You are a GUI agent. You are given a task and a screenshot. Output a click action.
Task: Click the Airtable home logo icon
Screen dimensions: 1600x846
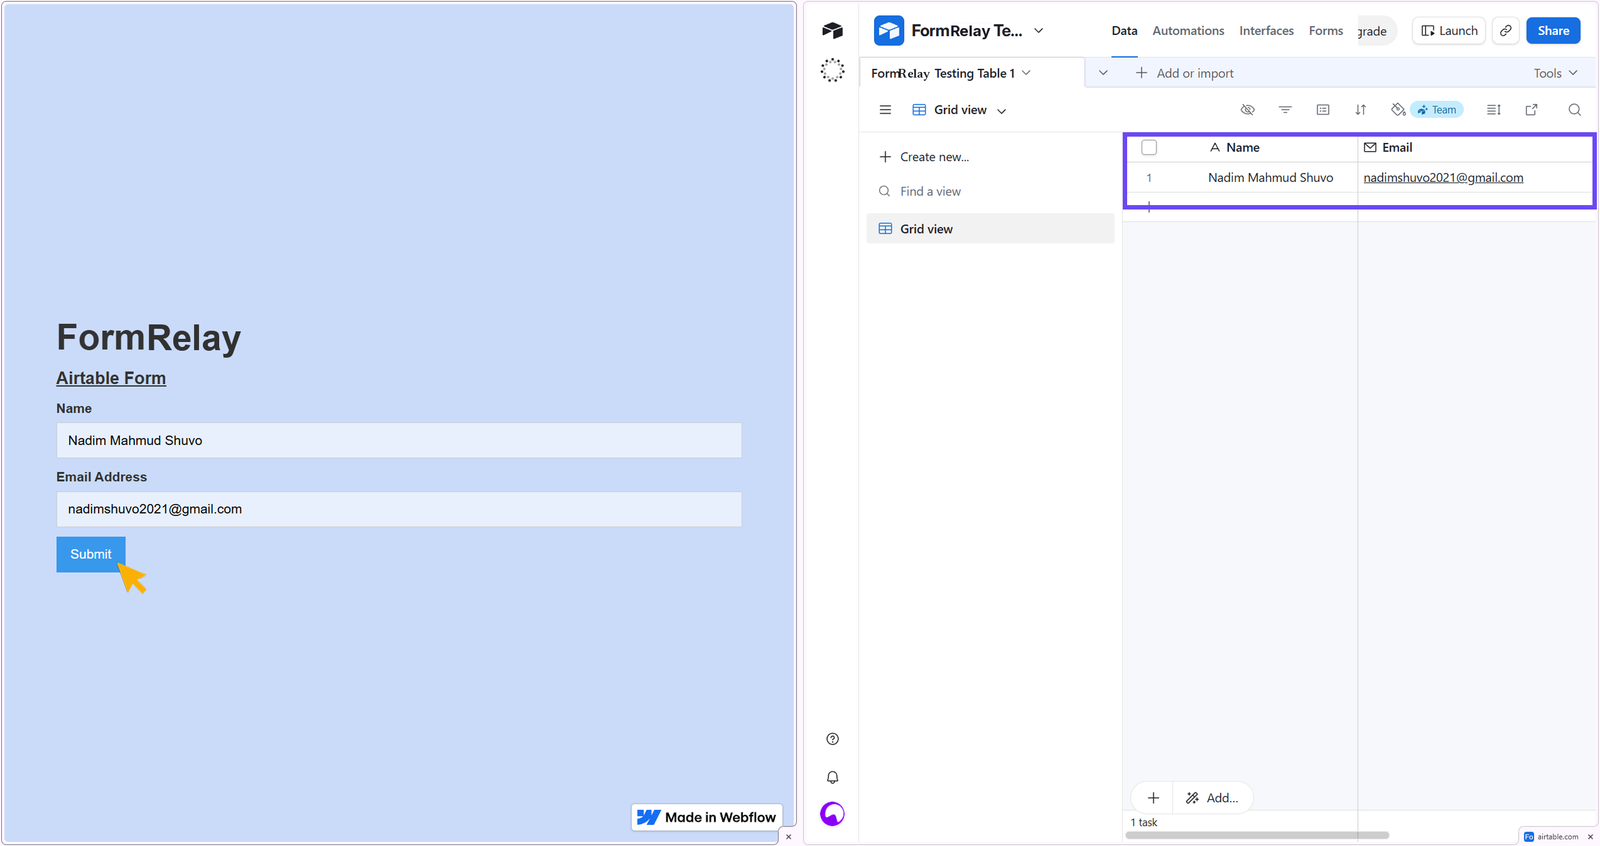click(832, 31)
